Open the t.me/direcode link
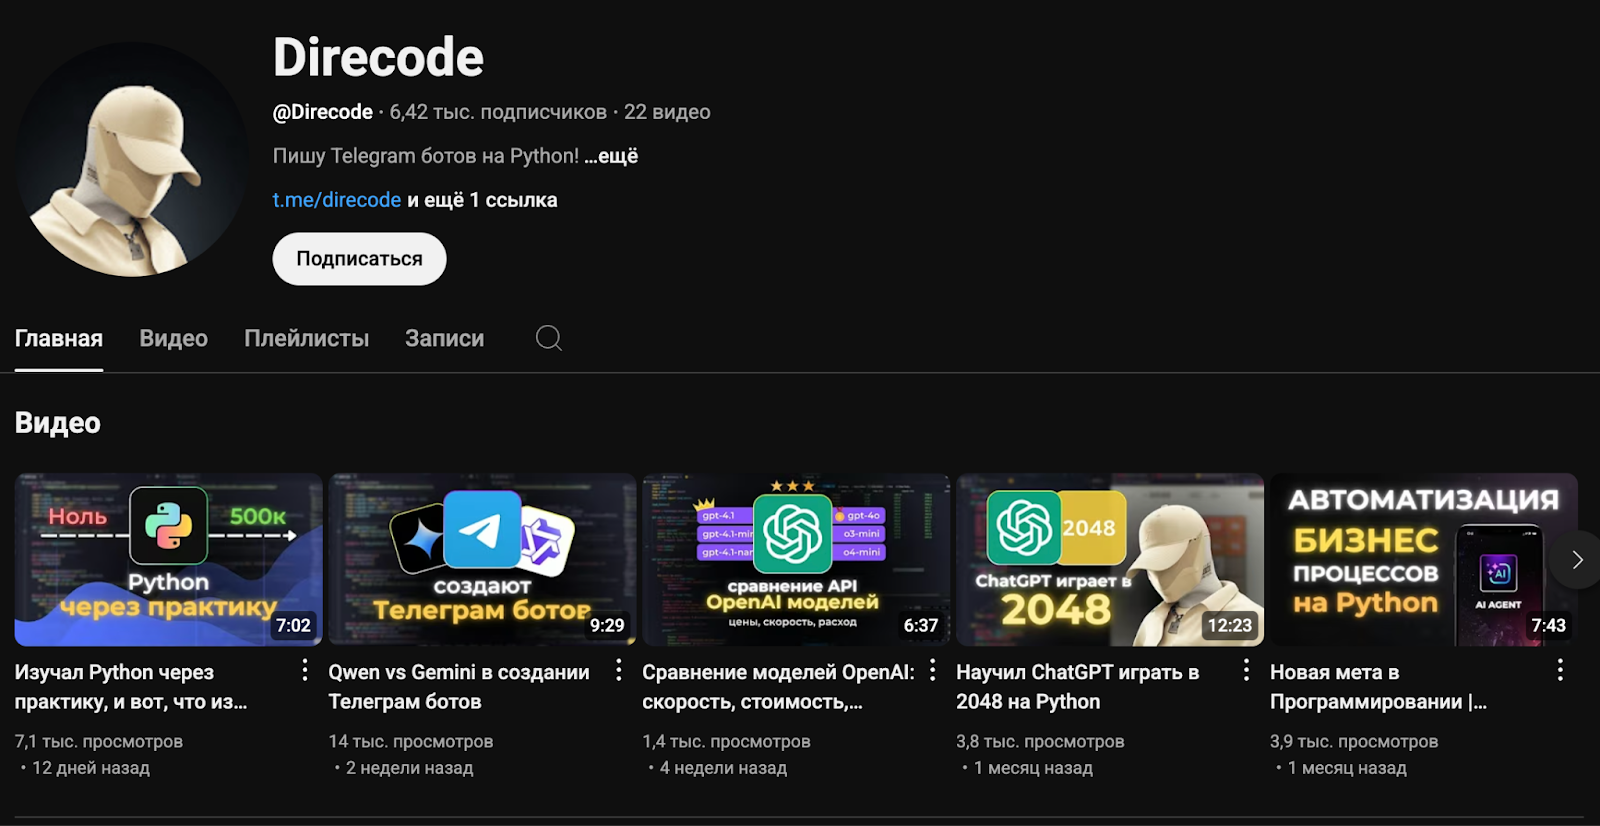This screenshot has height=826, width=1600. 337,200
